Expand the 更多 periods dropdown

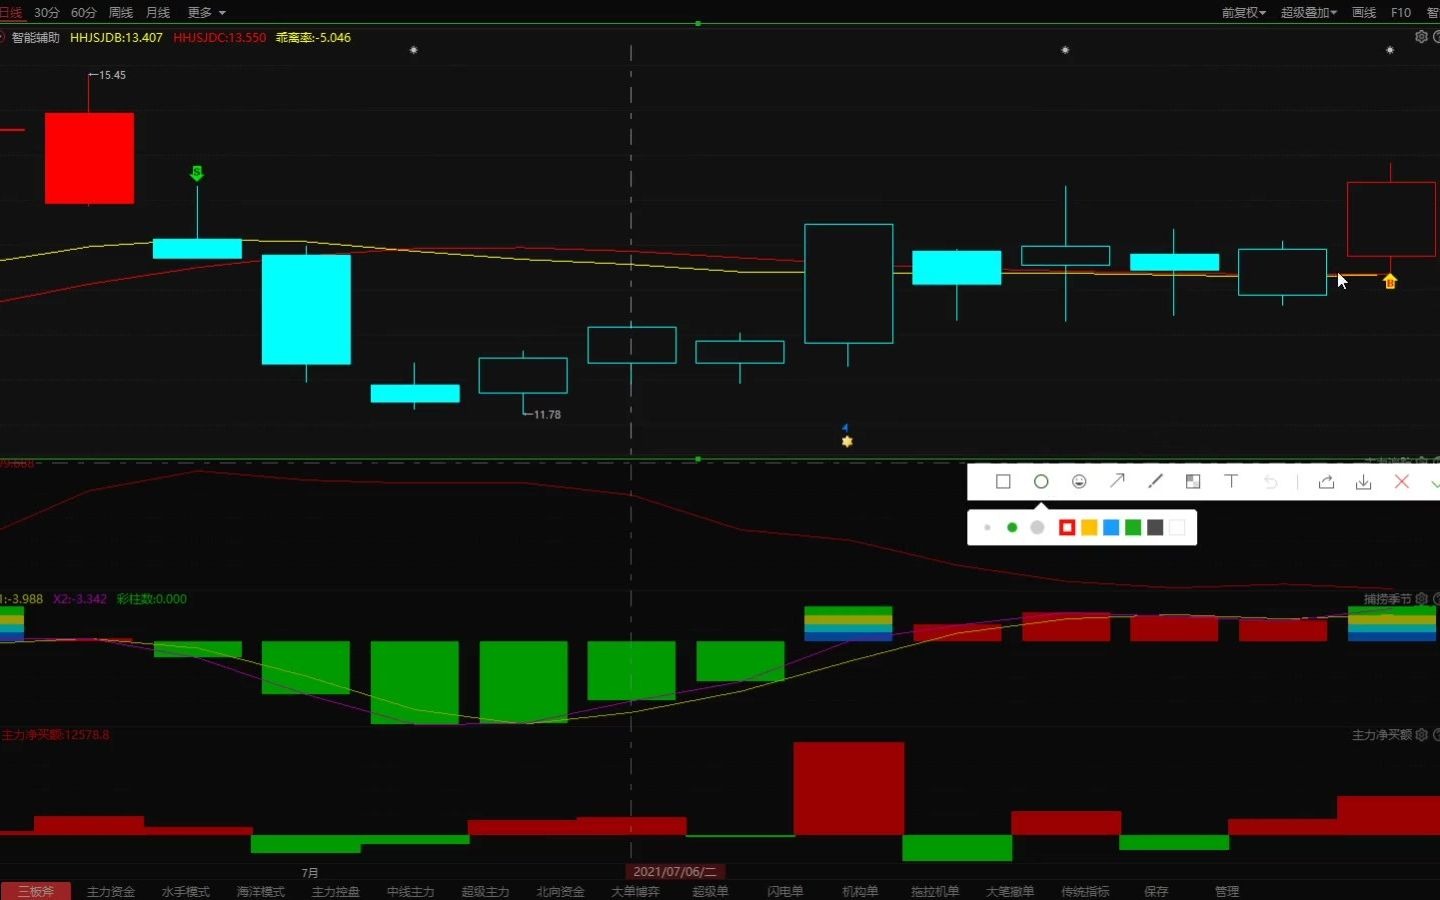(x=206, y=12)
